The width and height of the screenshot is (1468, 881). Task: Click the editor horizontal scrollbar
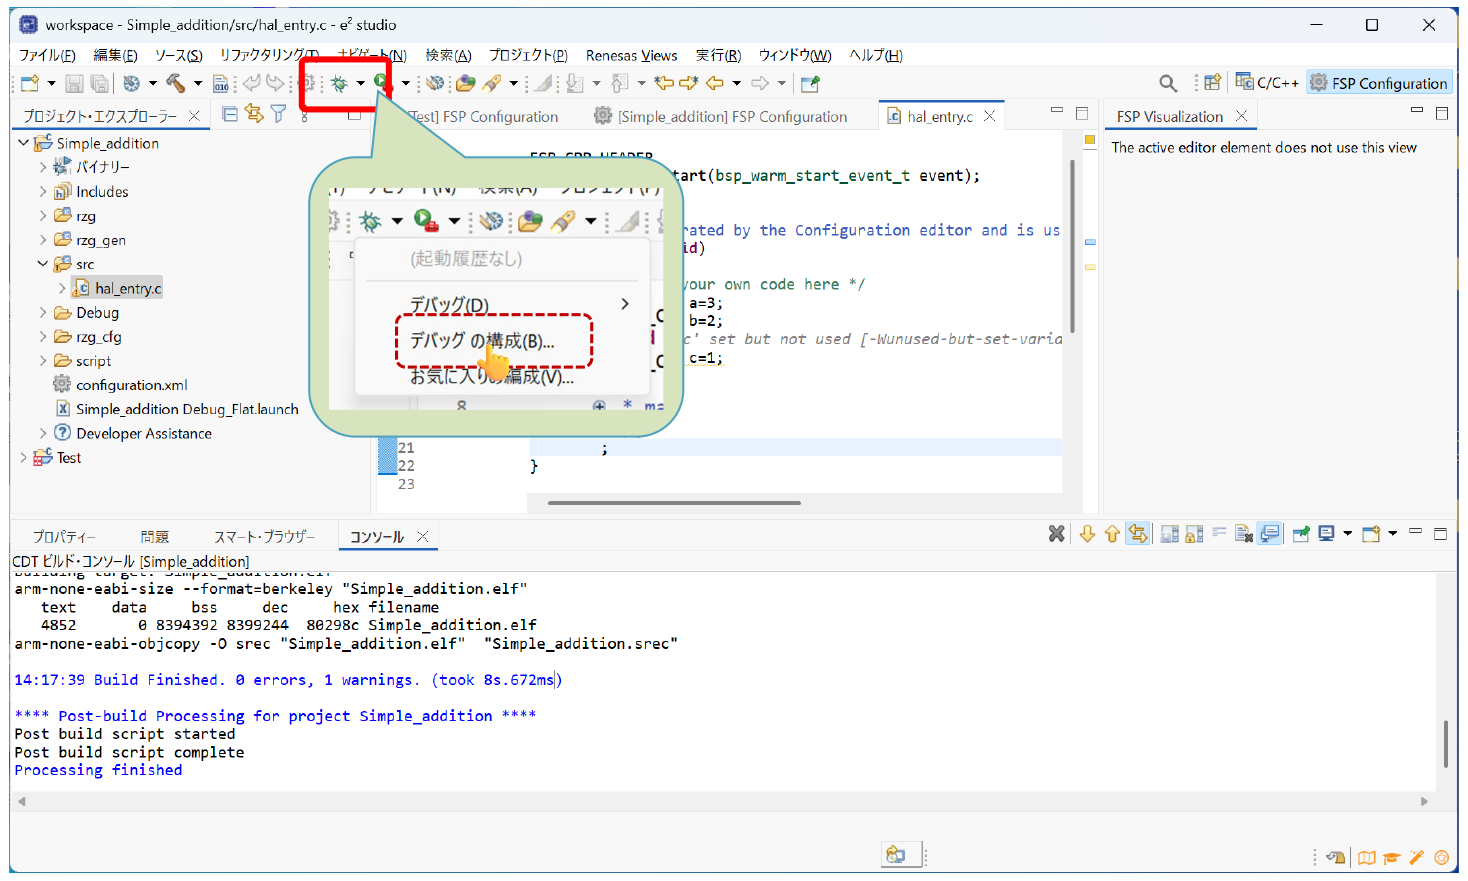[x=675, y=503]
